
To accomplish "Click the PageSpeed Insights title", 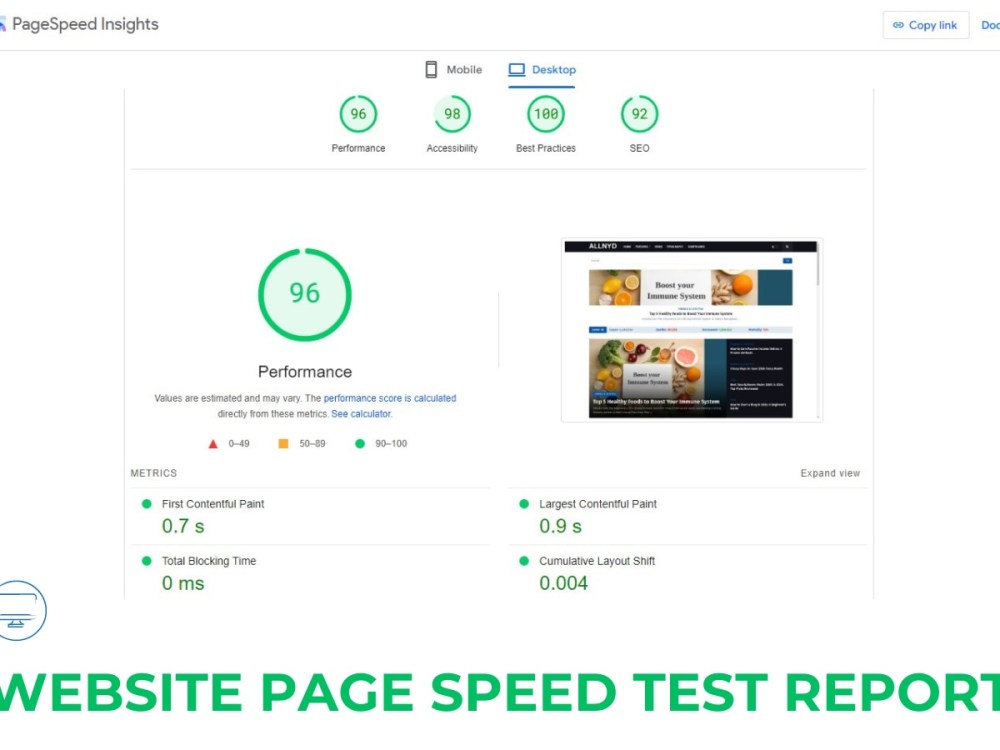I will [x=85, y=24].
